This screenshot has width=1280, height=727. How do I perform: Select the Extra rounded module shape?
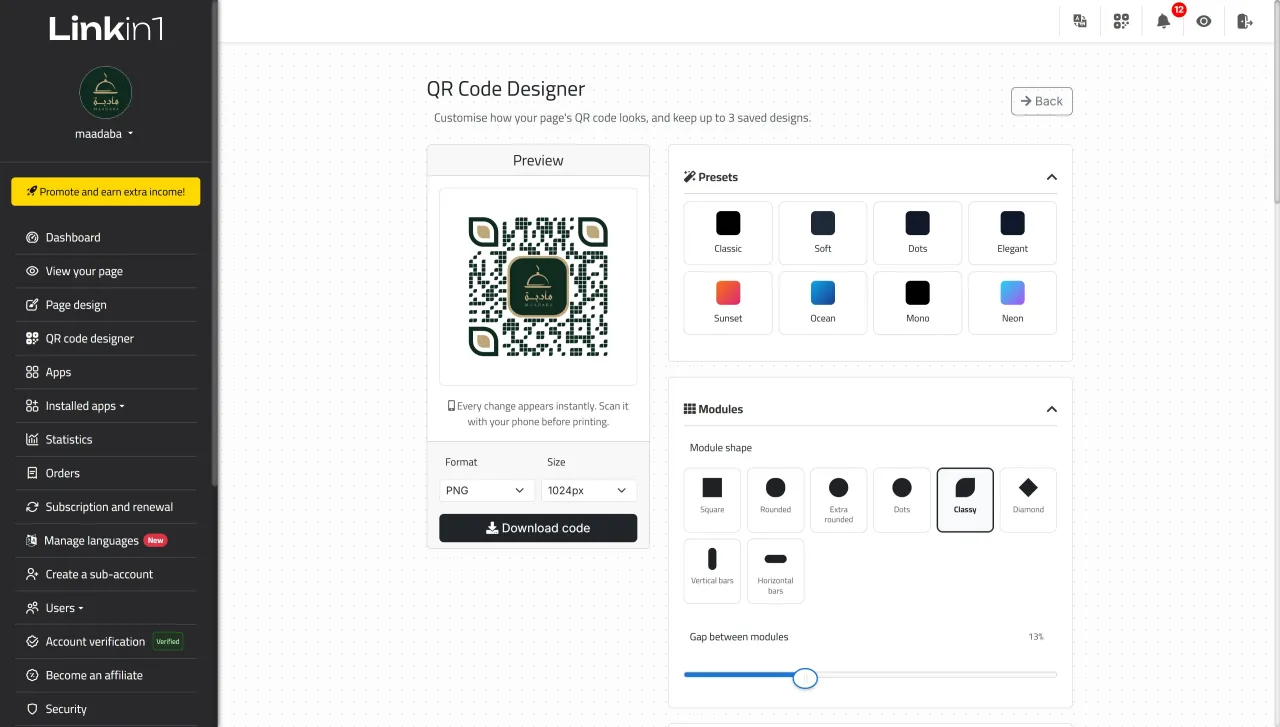click(839, 500)
